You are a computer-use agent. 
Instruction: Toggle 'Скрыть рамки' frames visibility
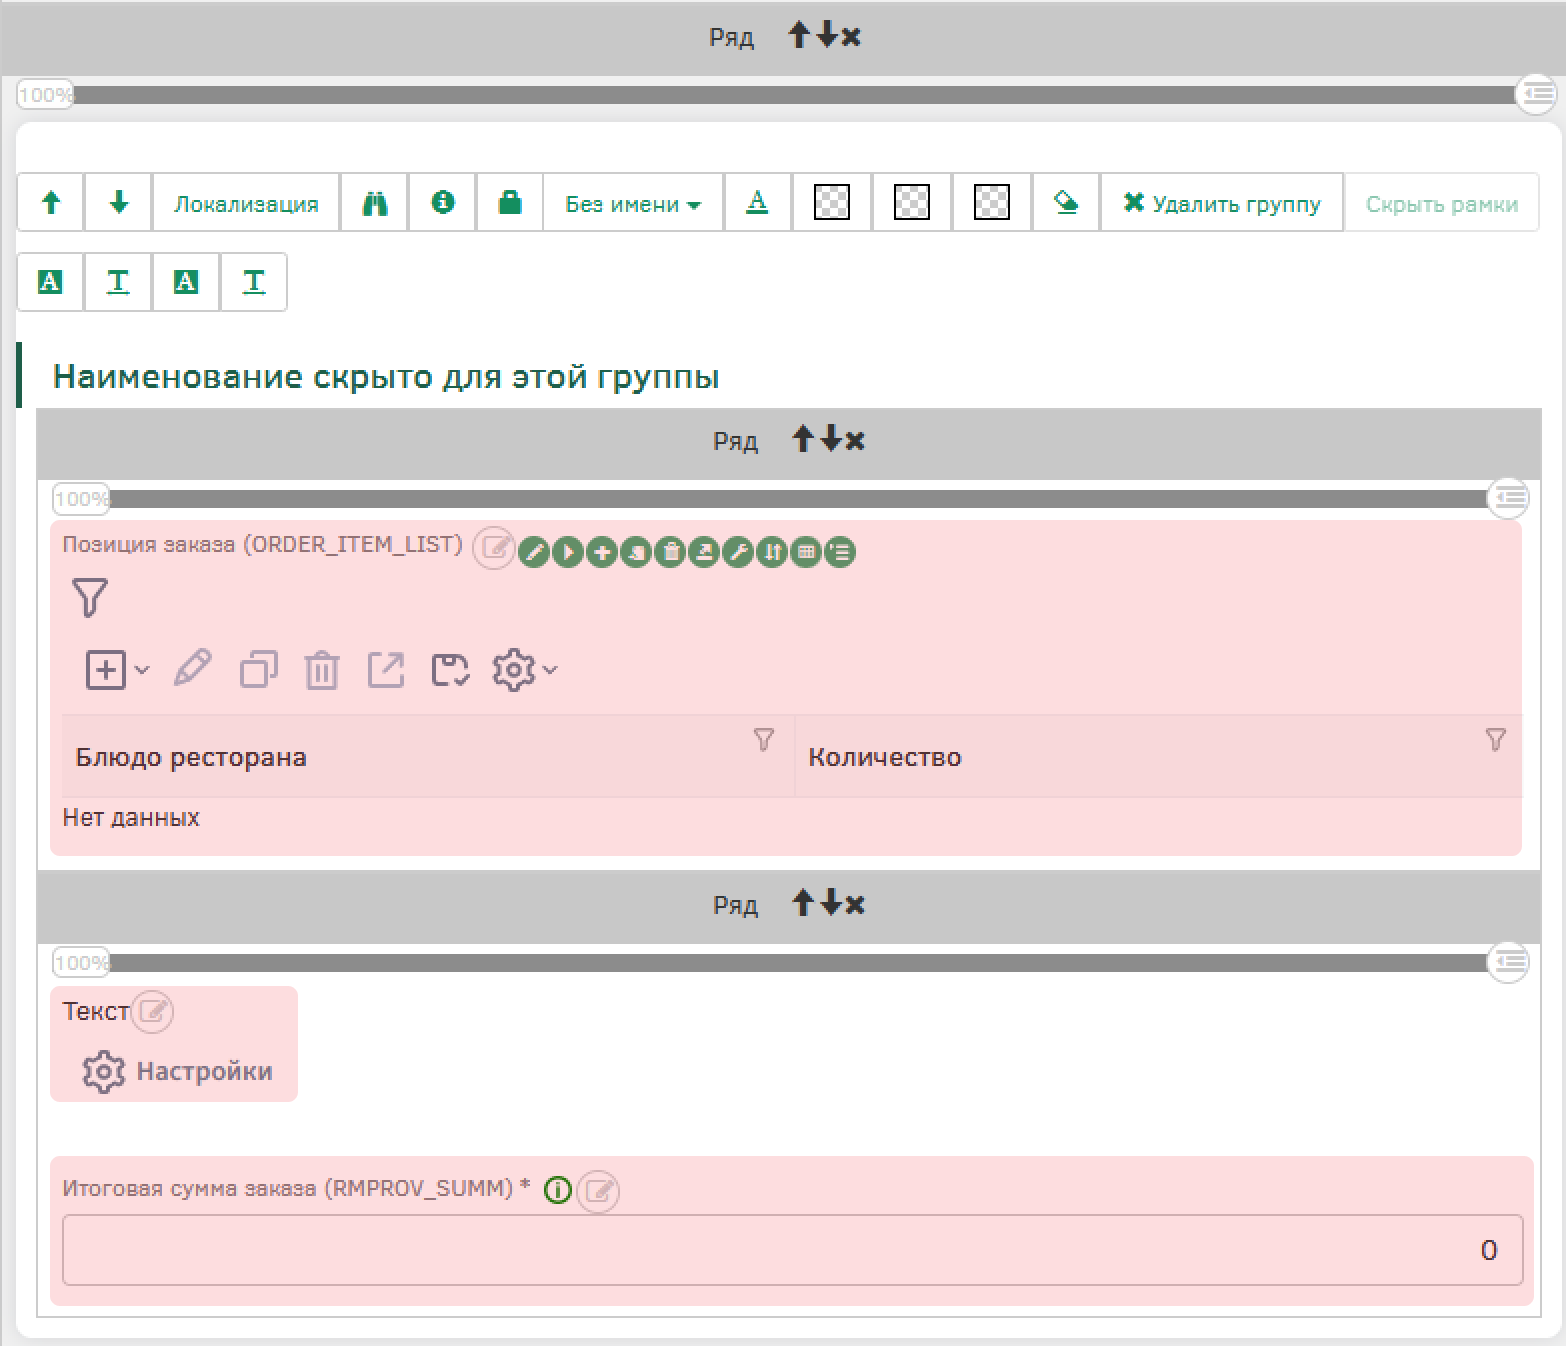point(1441,204)
